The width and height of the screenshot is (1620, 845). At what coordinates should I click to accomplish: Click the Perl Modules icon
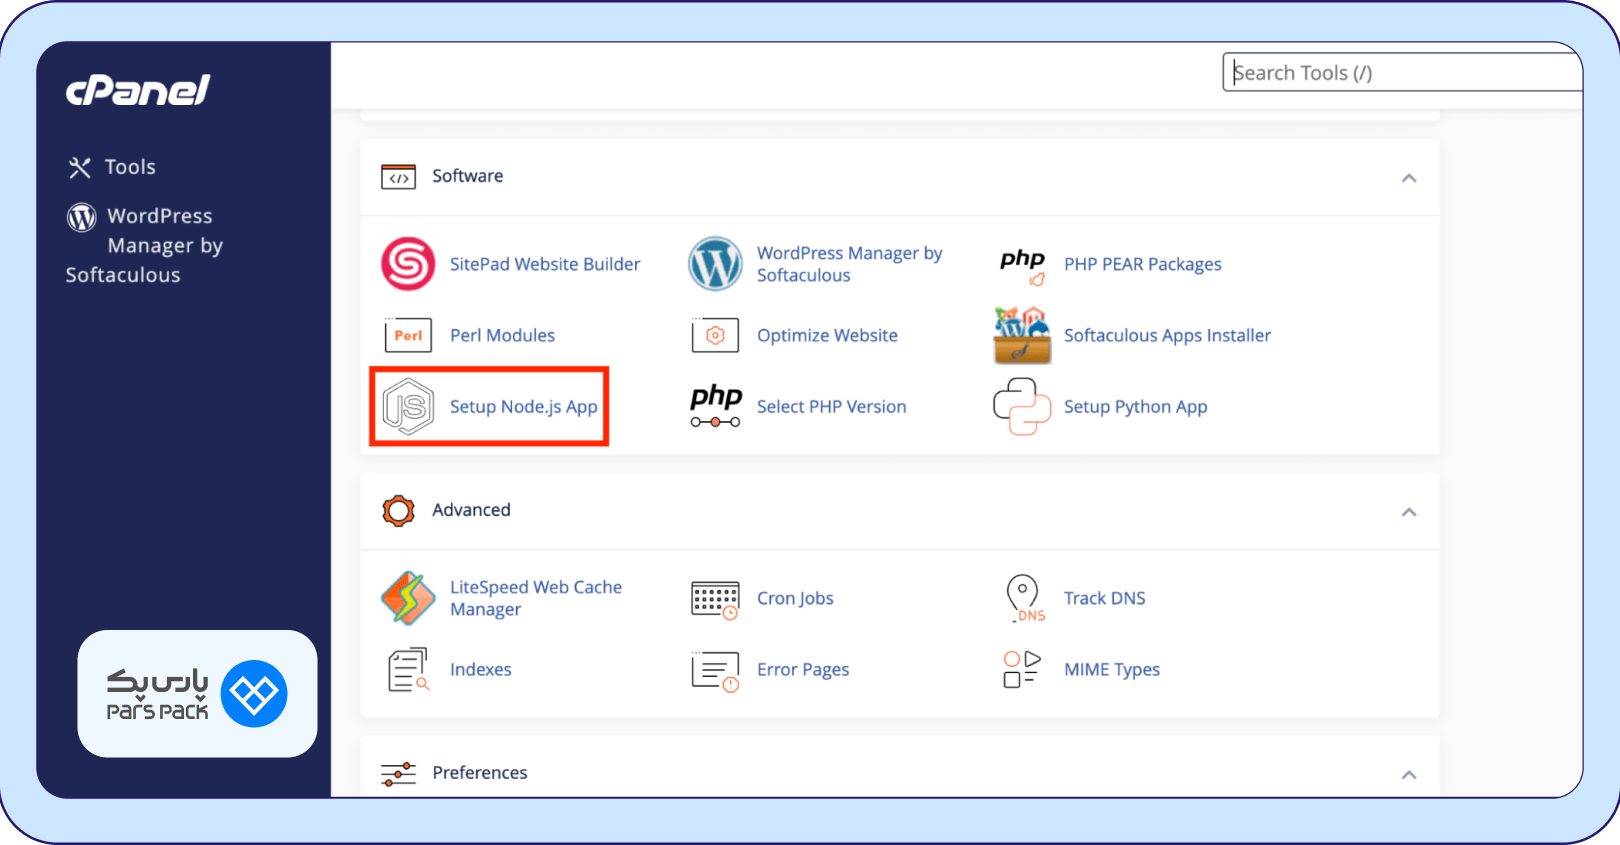pyautogui.click(x=408, y=335)
